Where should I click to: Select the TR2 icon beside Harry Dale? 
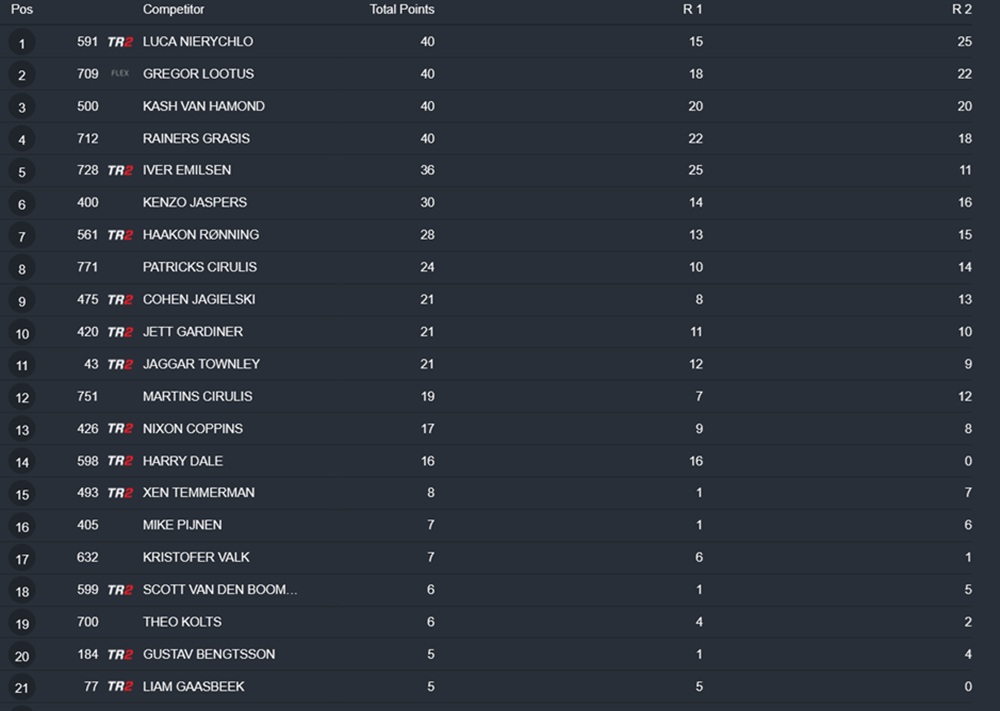[120, 461]
